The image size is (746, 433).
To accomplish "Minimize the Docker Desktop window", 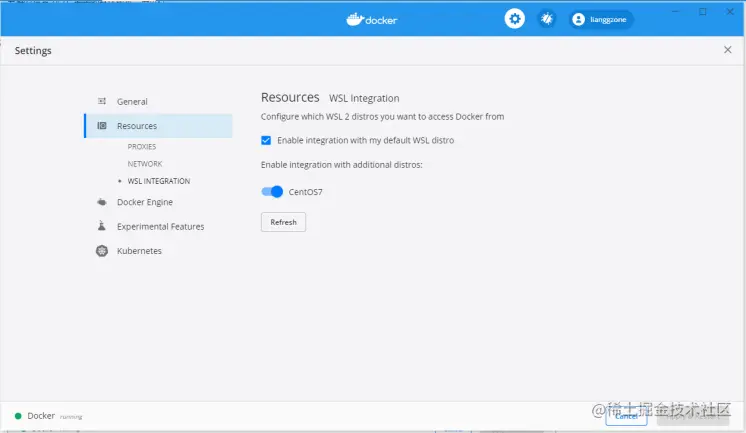I will click(675, 11).
